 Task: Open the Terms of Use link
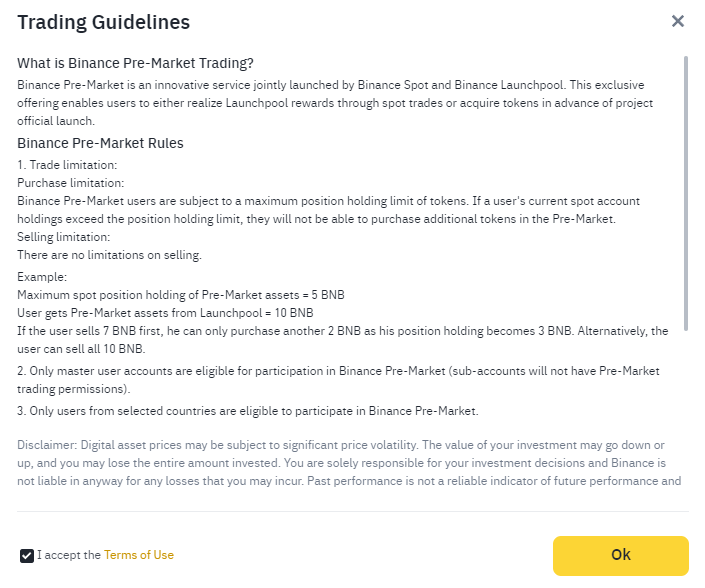pyautogui.click(x=138, y=555)
